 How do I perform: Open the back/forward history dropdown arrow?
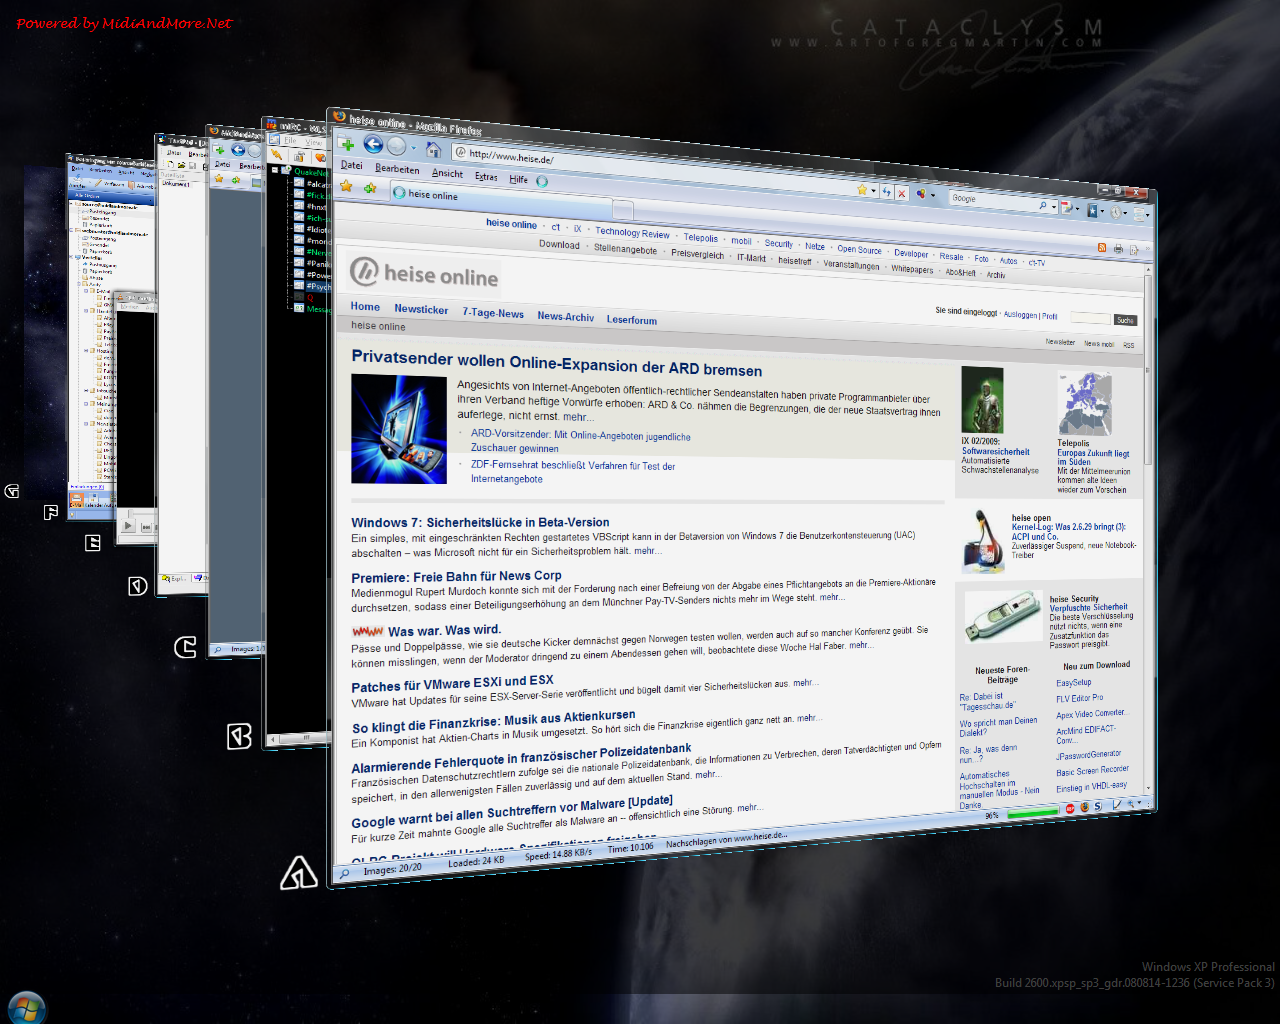(x=413, y=149)
